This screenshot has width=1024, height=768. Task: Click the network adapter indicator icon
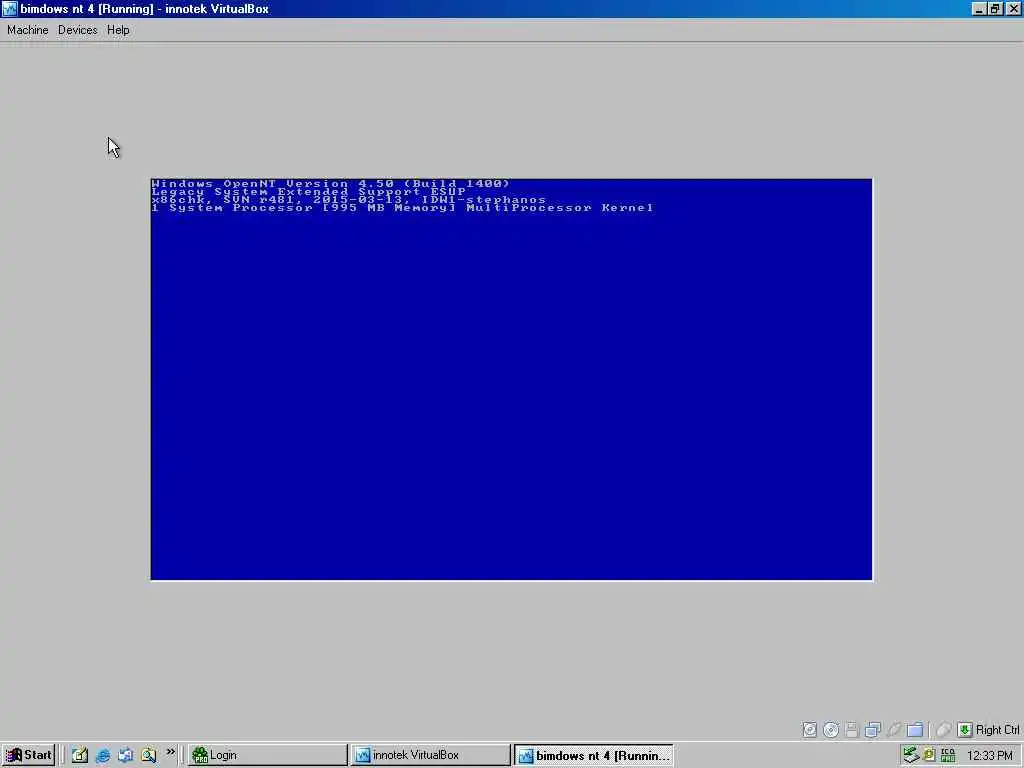tap(872, 729)
